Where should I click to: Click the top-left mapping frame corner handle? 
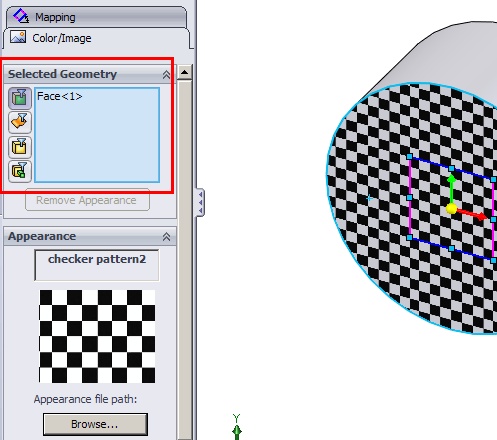(x=410, y=157)
